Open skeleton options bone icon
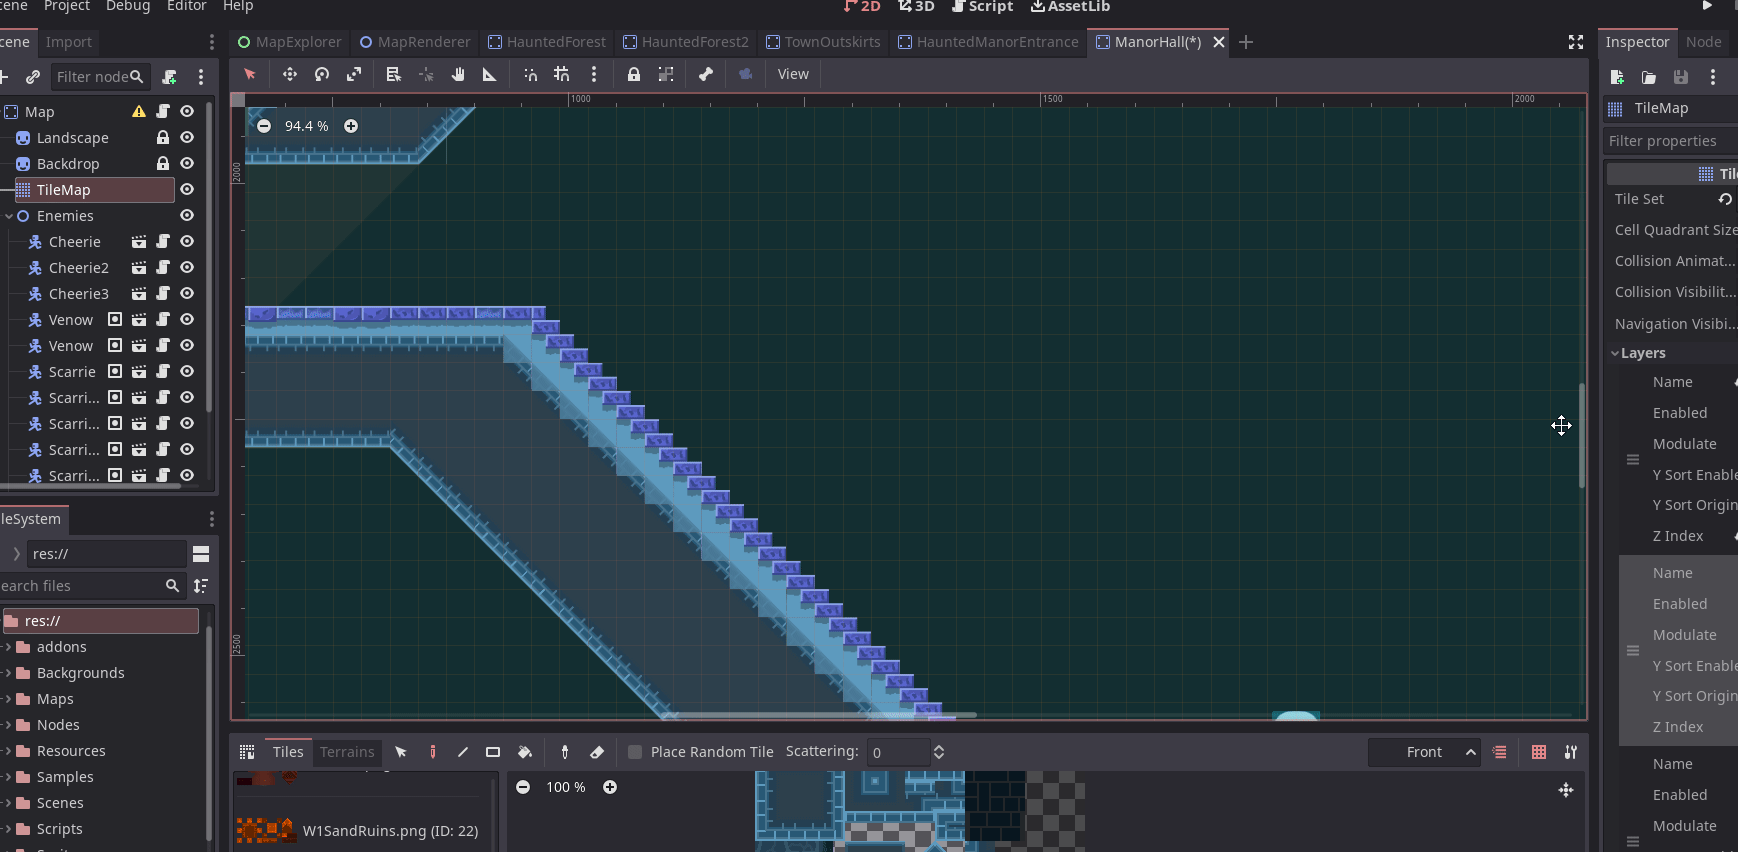1738x852 pixels. [x=706, y=74]
